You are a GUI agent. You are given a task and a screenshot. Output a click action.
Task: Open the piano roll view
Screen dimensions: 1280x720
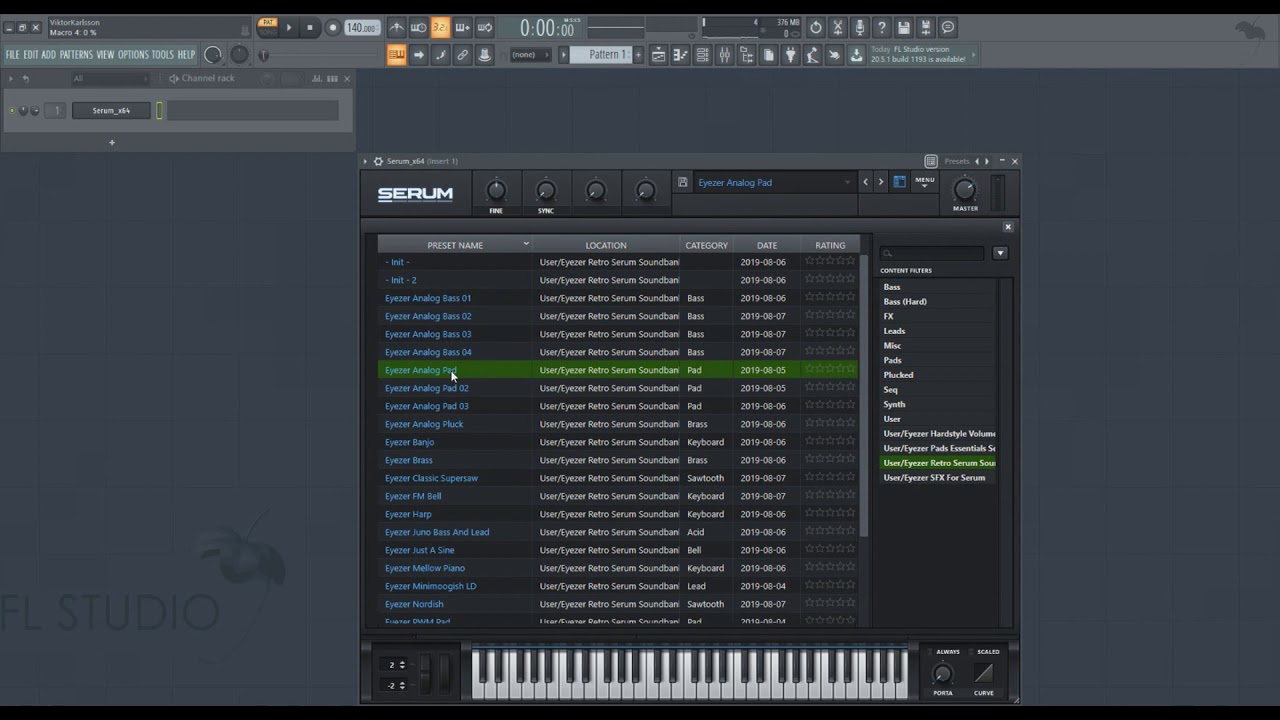(x=681, y=55)
